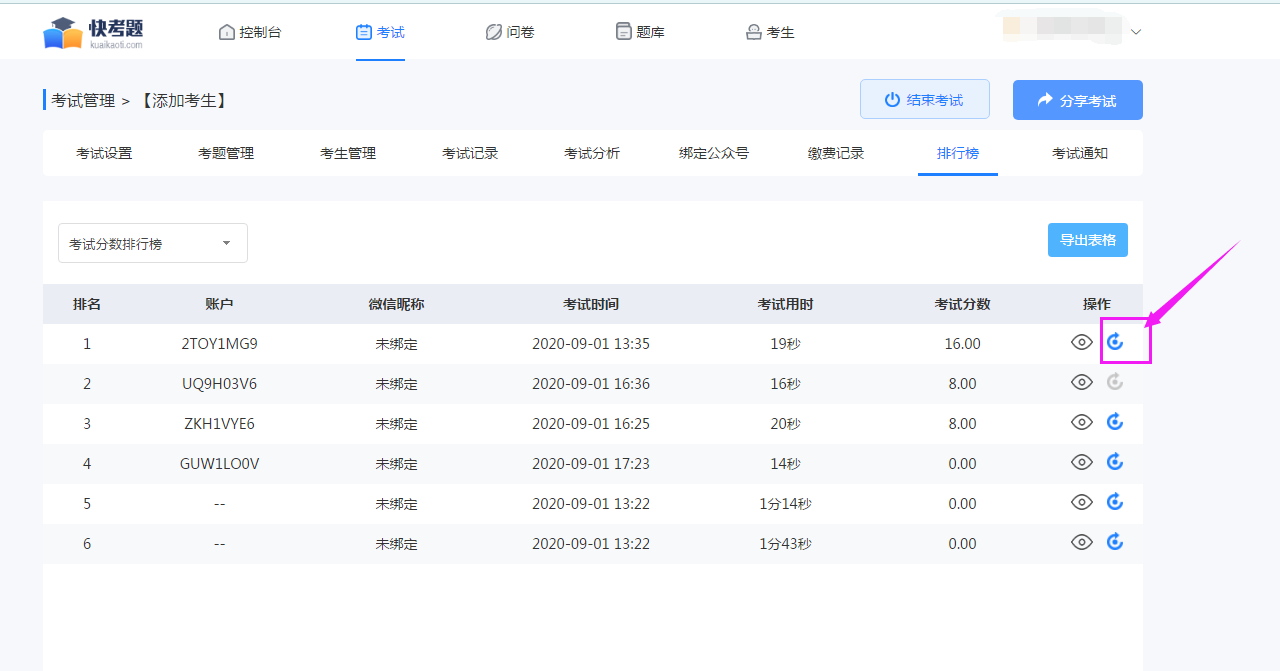Export the table with 导出表格

pyautogui.click(x=1088, y=240)
